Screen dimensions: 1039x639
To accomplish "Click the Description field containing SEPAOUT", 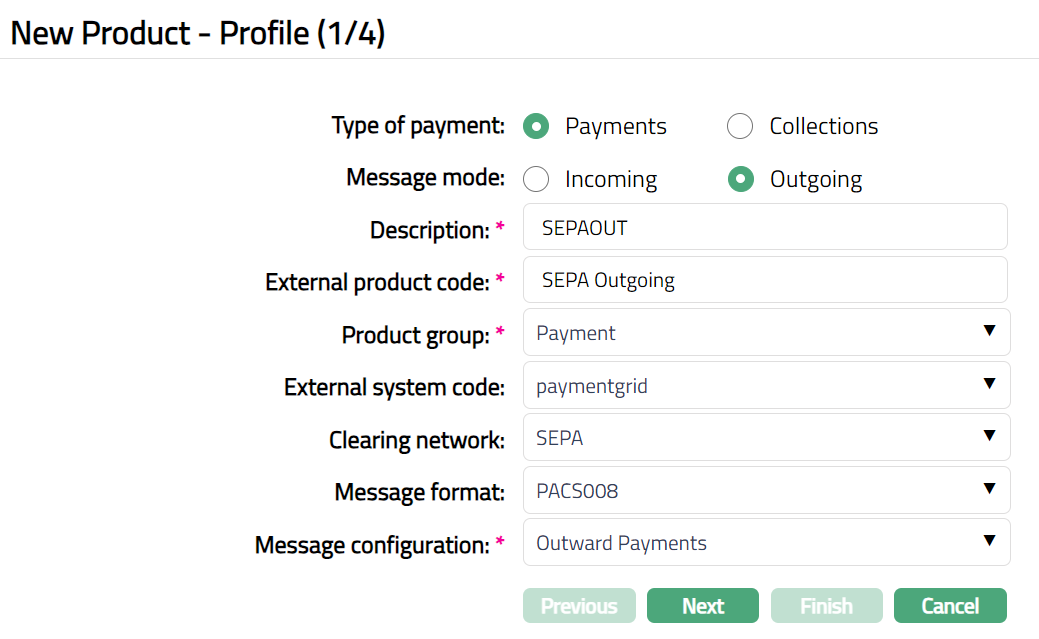I will click(765, 228).
